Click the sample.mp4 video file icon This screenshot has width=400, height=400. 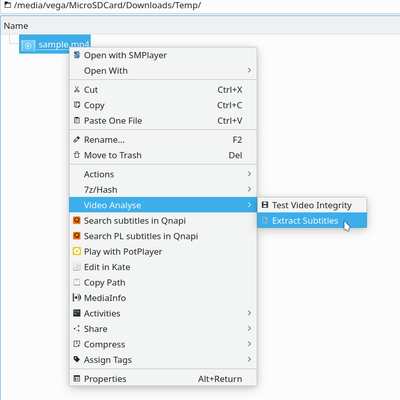coord(28,45)
